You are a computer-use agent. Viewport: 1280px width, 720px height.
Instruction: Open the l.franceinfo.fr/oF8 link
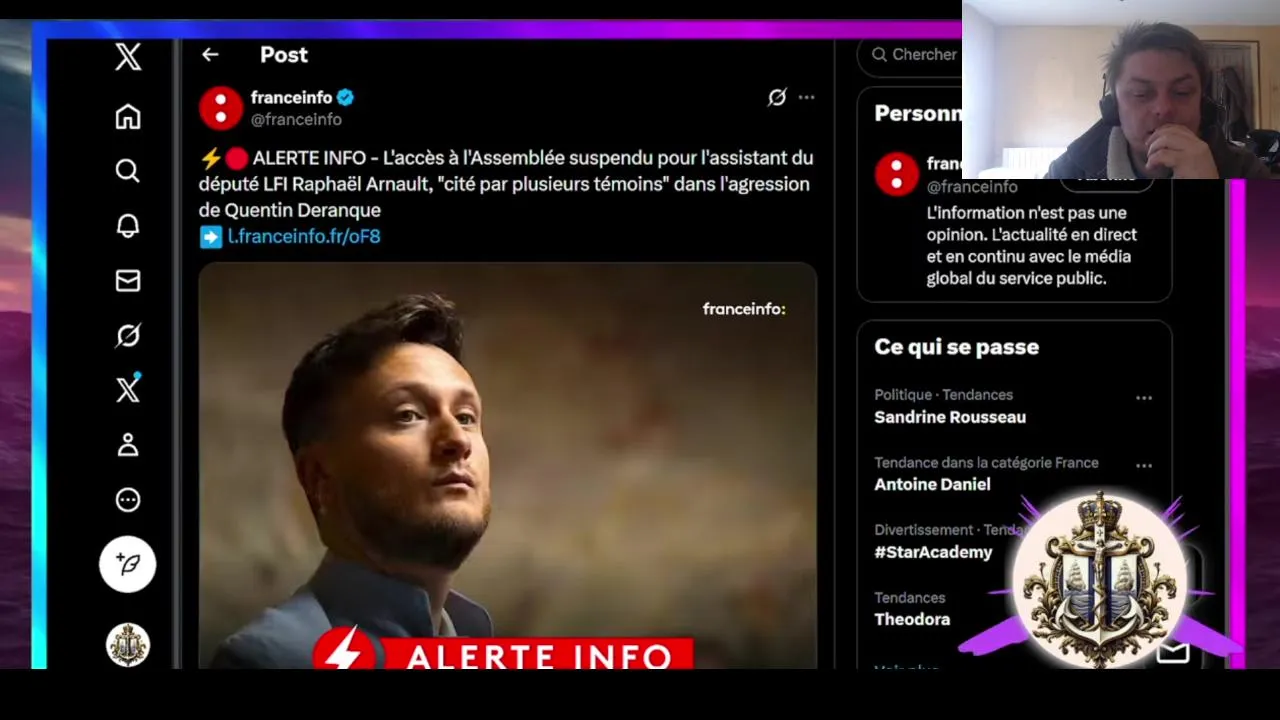[x=304, y=236]
